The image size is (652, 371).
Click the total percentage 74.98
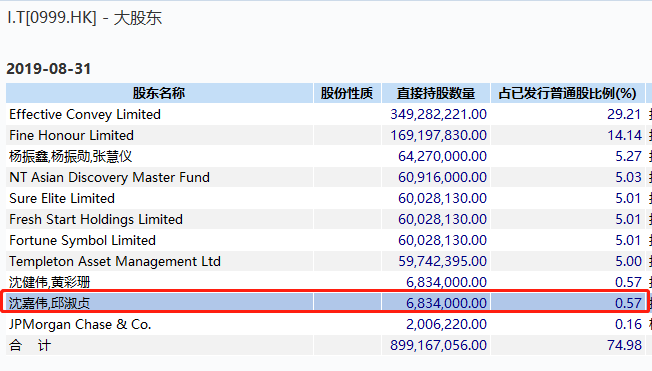coord(624,345)
